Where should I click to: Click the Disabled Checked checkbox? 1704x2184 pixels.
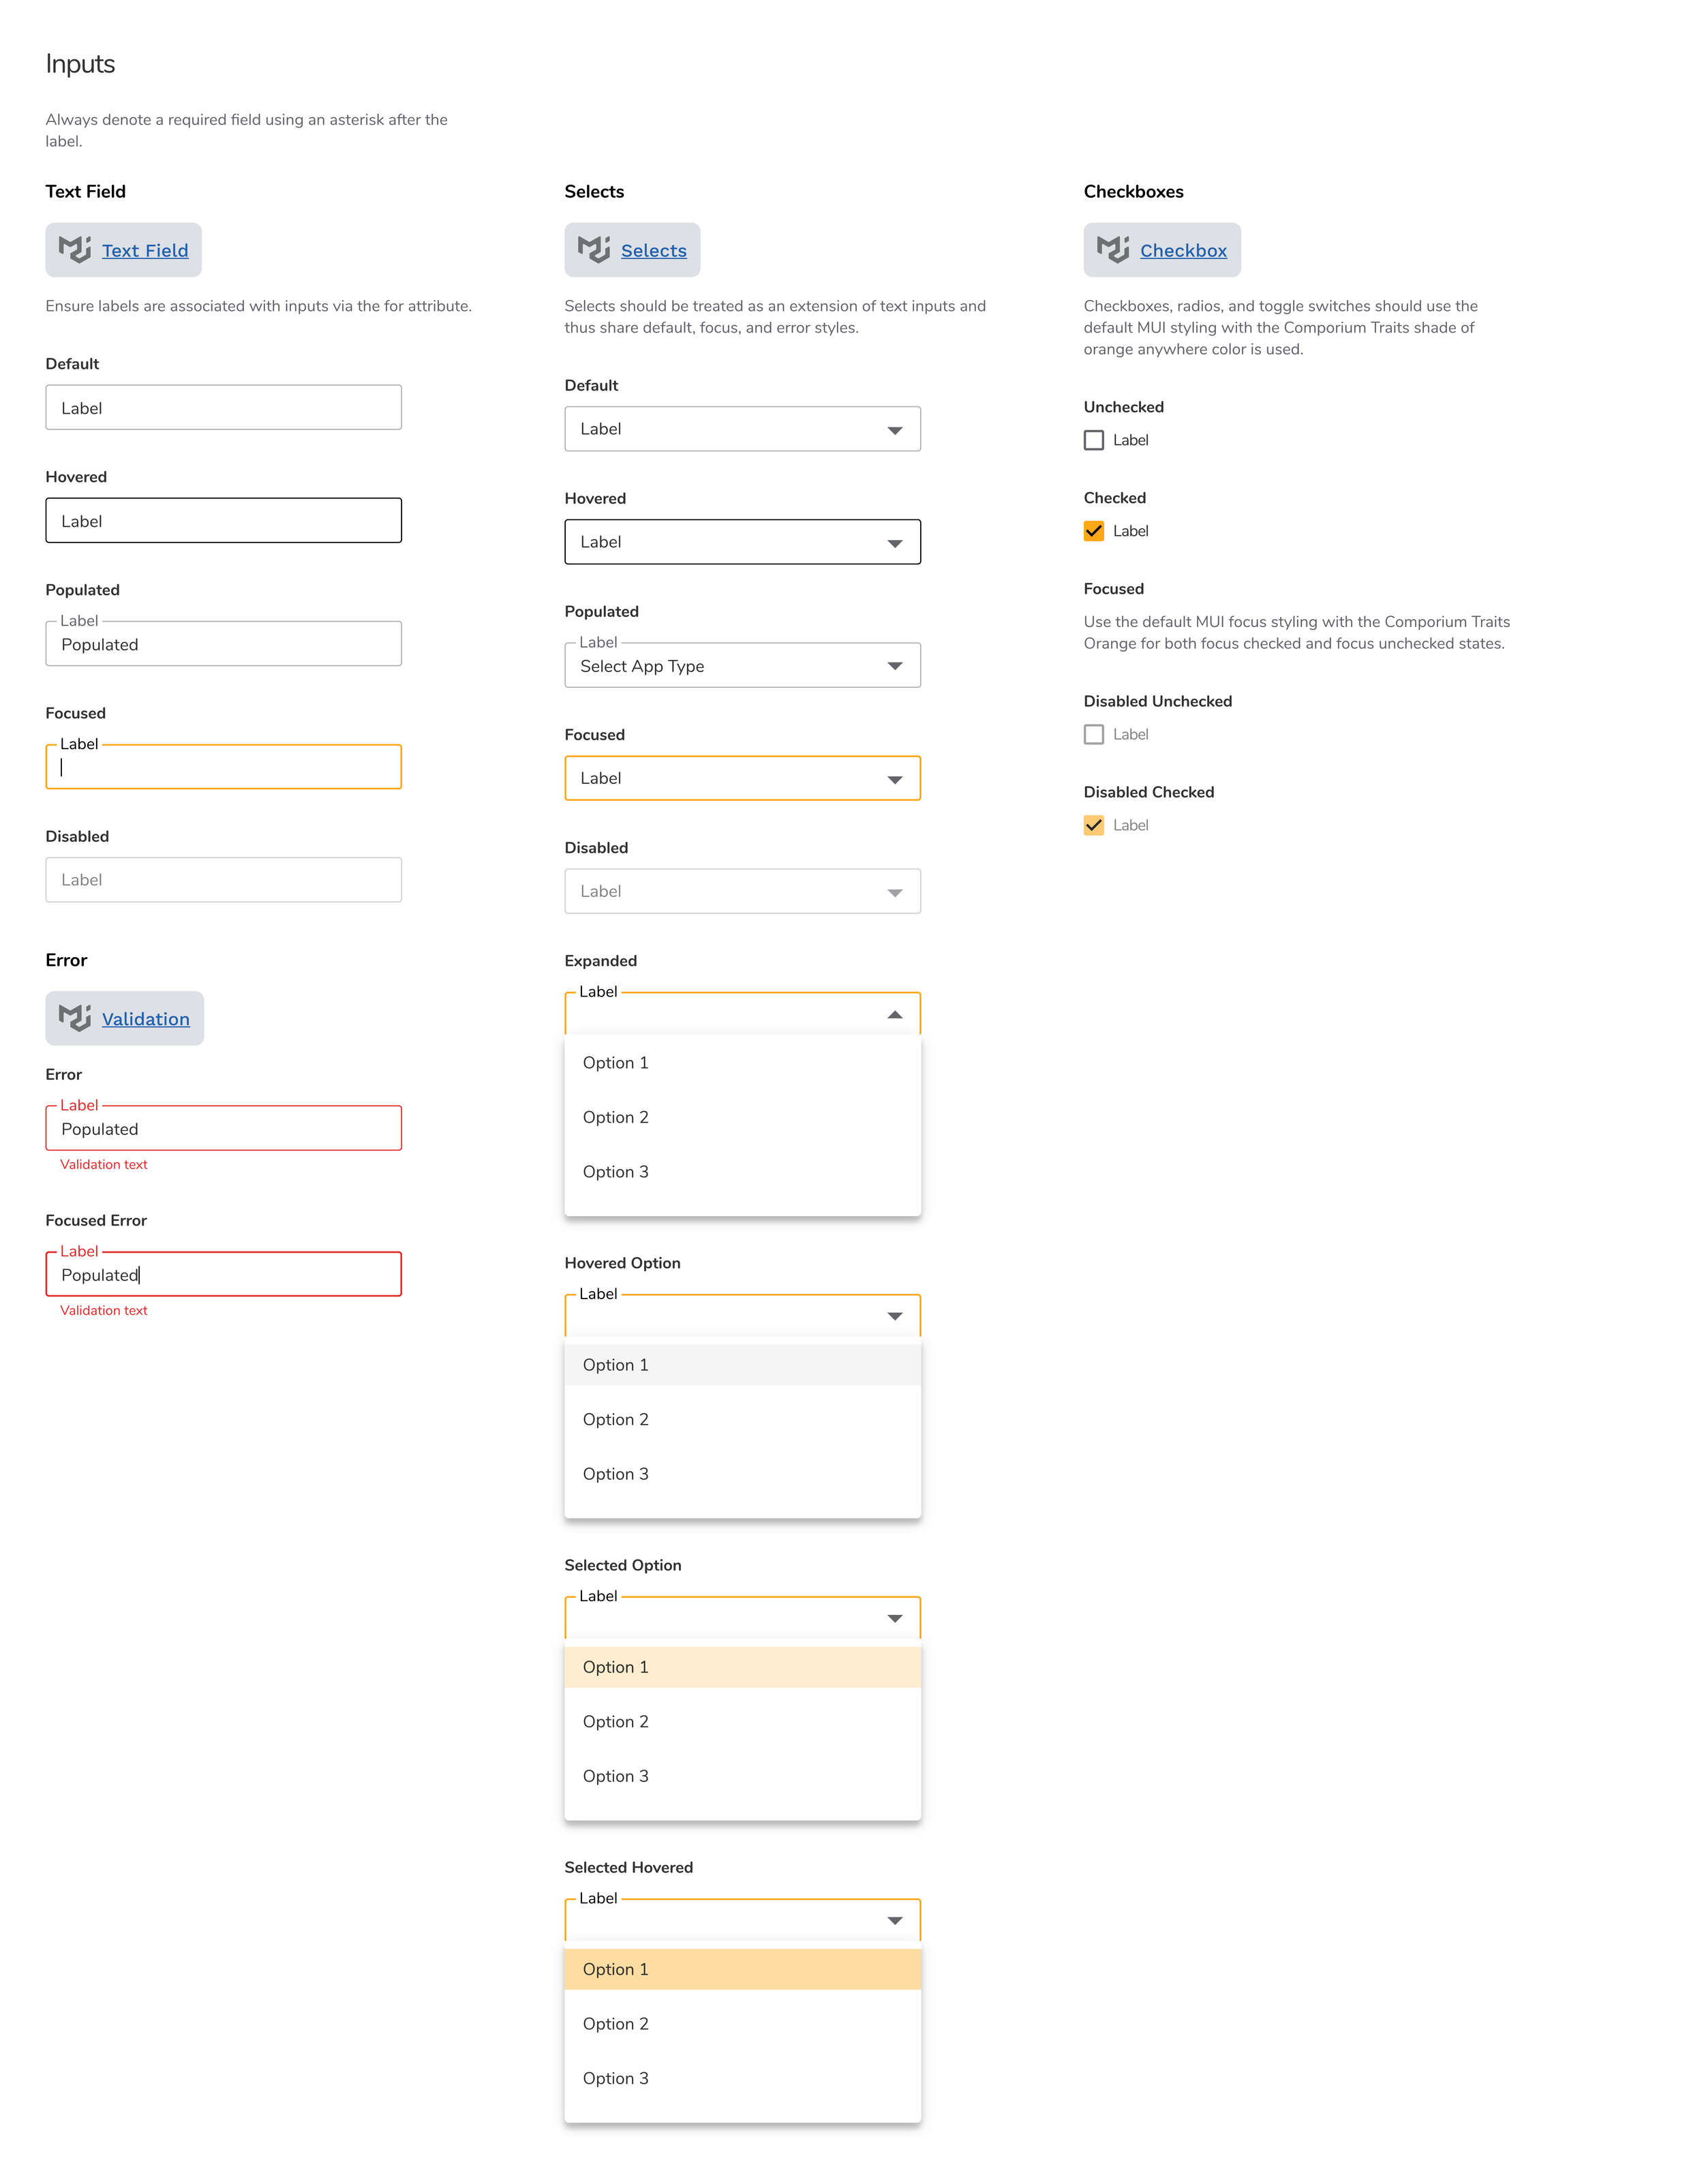[1093, 825]
